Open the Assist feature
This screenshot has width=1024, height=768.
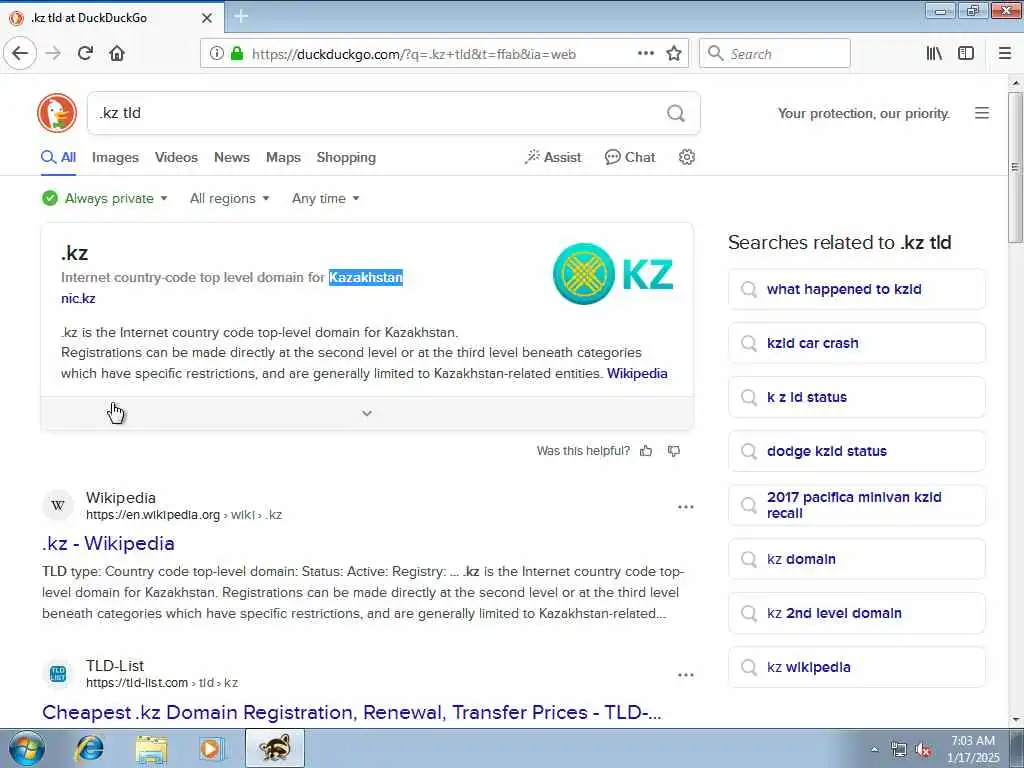[552, 157]
